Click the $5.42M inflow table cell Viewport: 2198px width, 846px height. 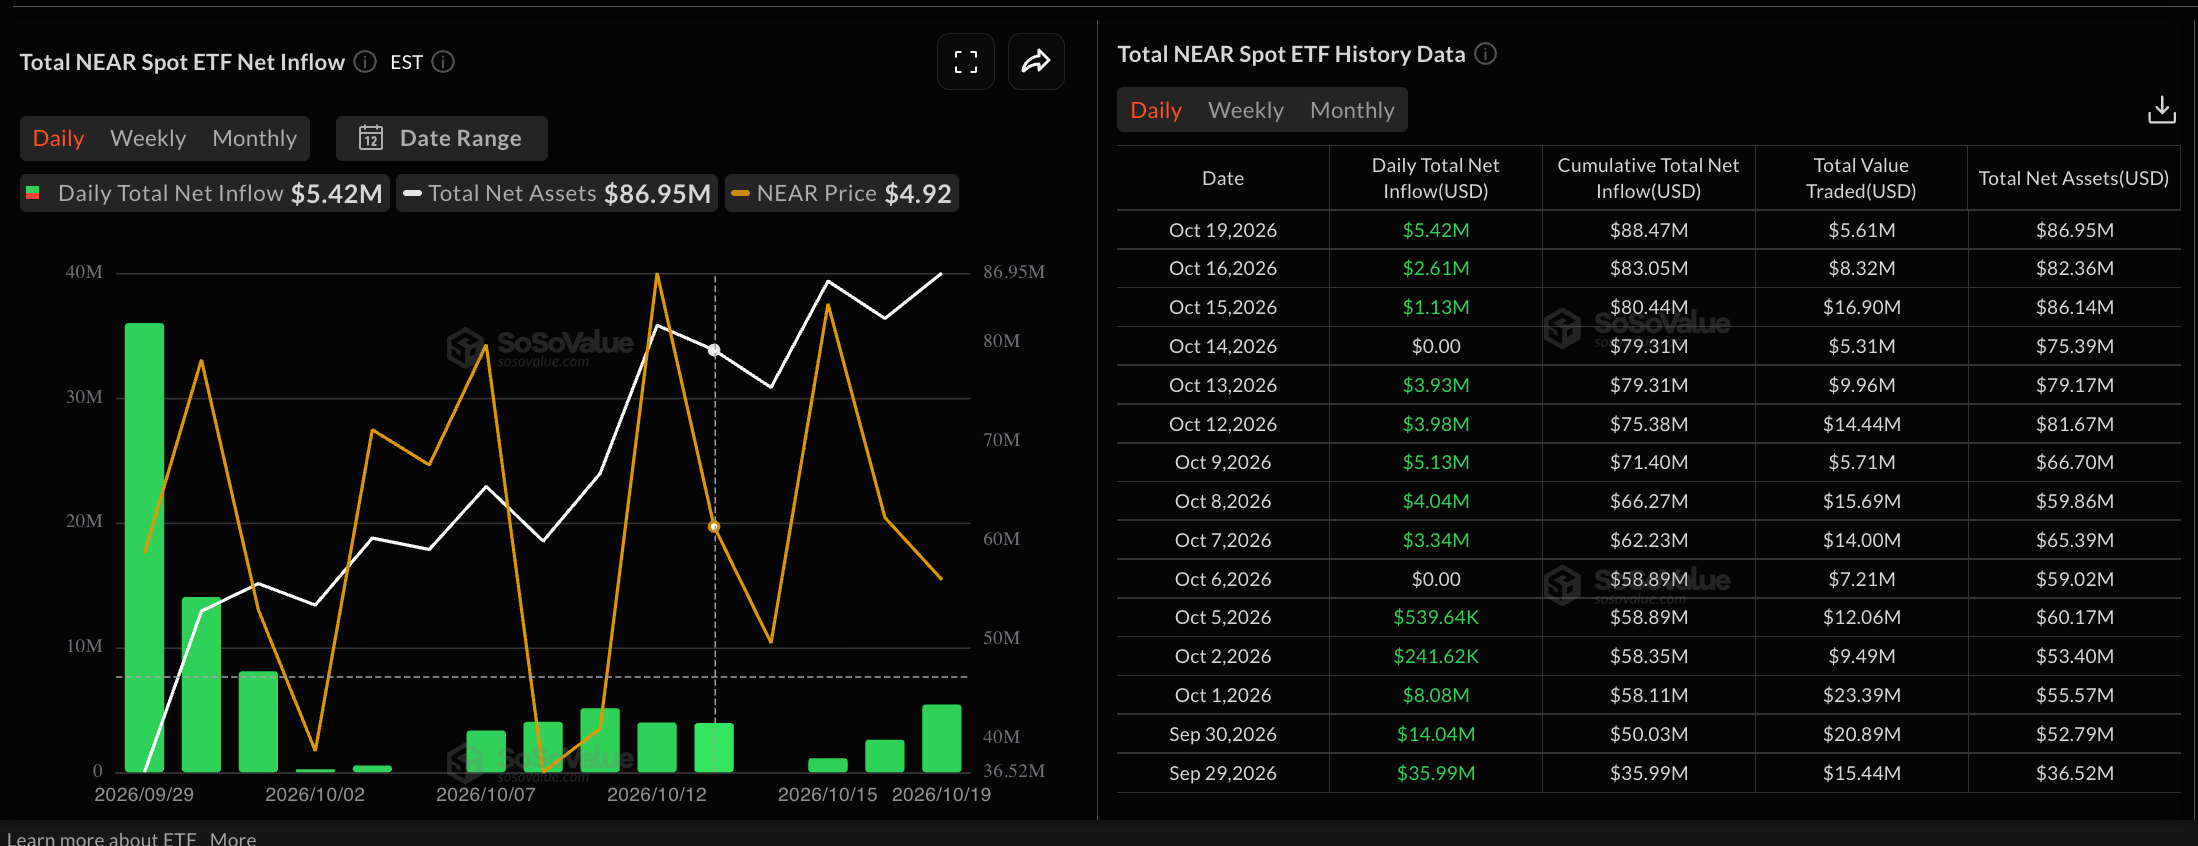coord(1436,230)
